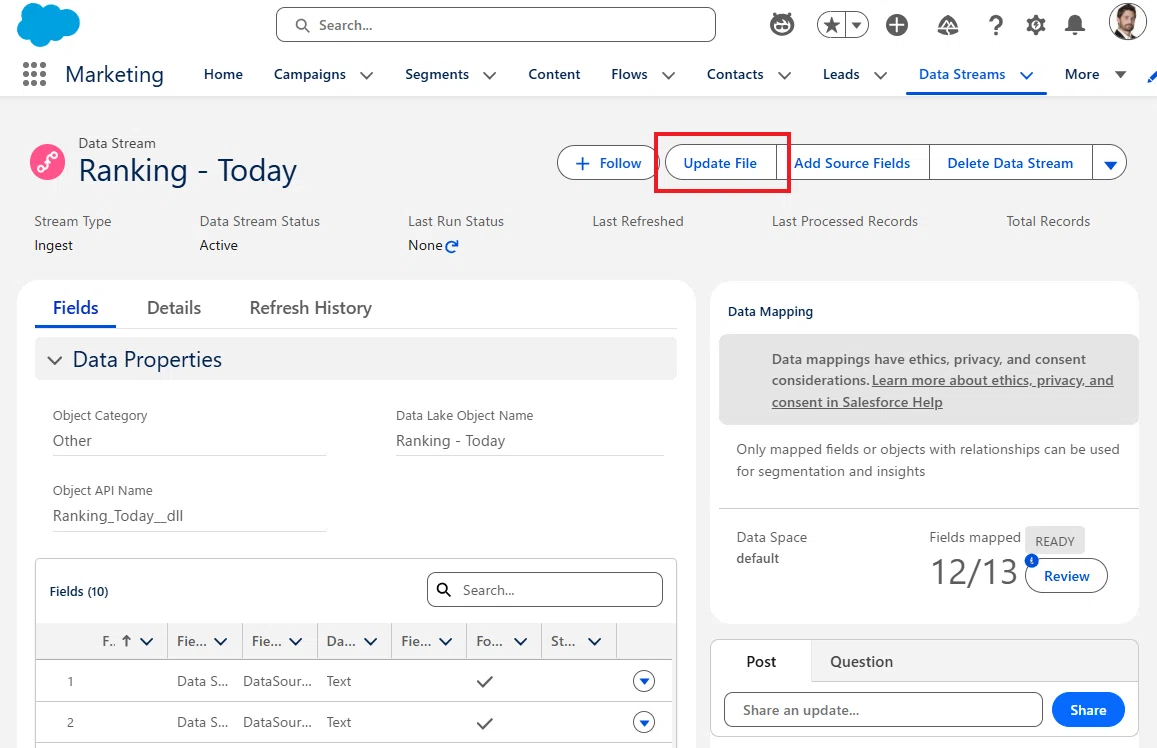Click the Share an update field

pos(883,710)
